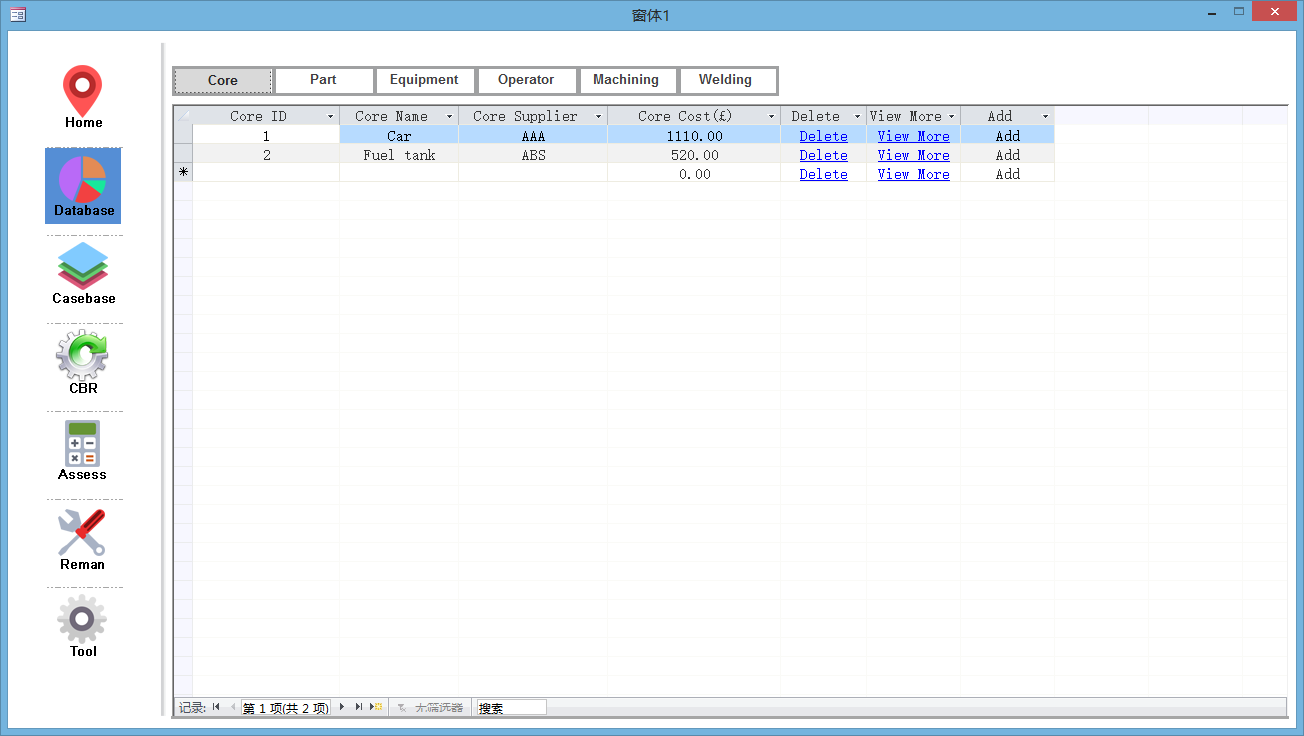Click View More for Fuel tank
The width and height of the screenshot is (1304, 736).
click(913, 155)
